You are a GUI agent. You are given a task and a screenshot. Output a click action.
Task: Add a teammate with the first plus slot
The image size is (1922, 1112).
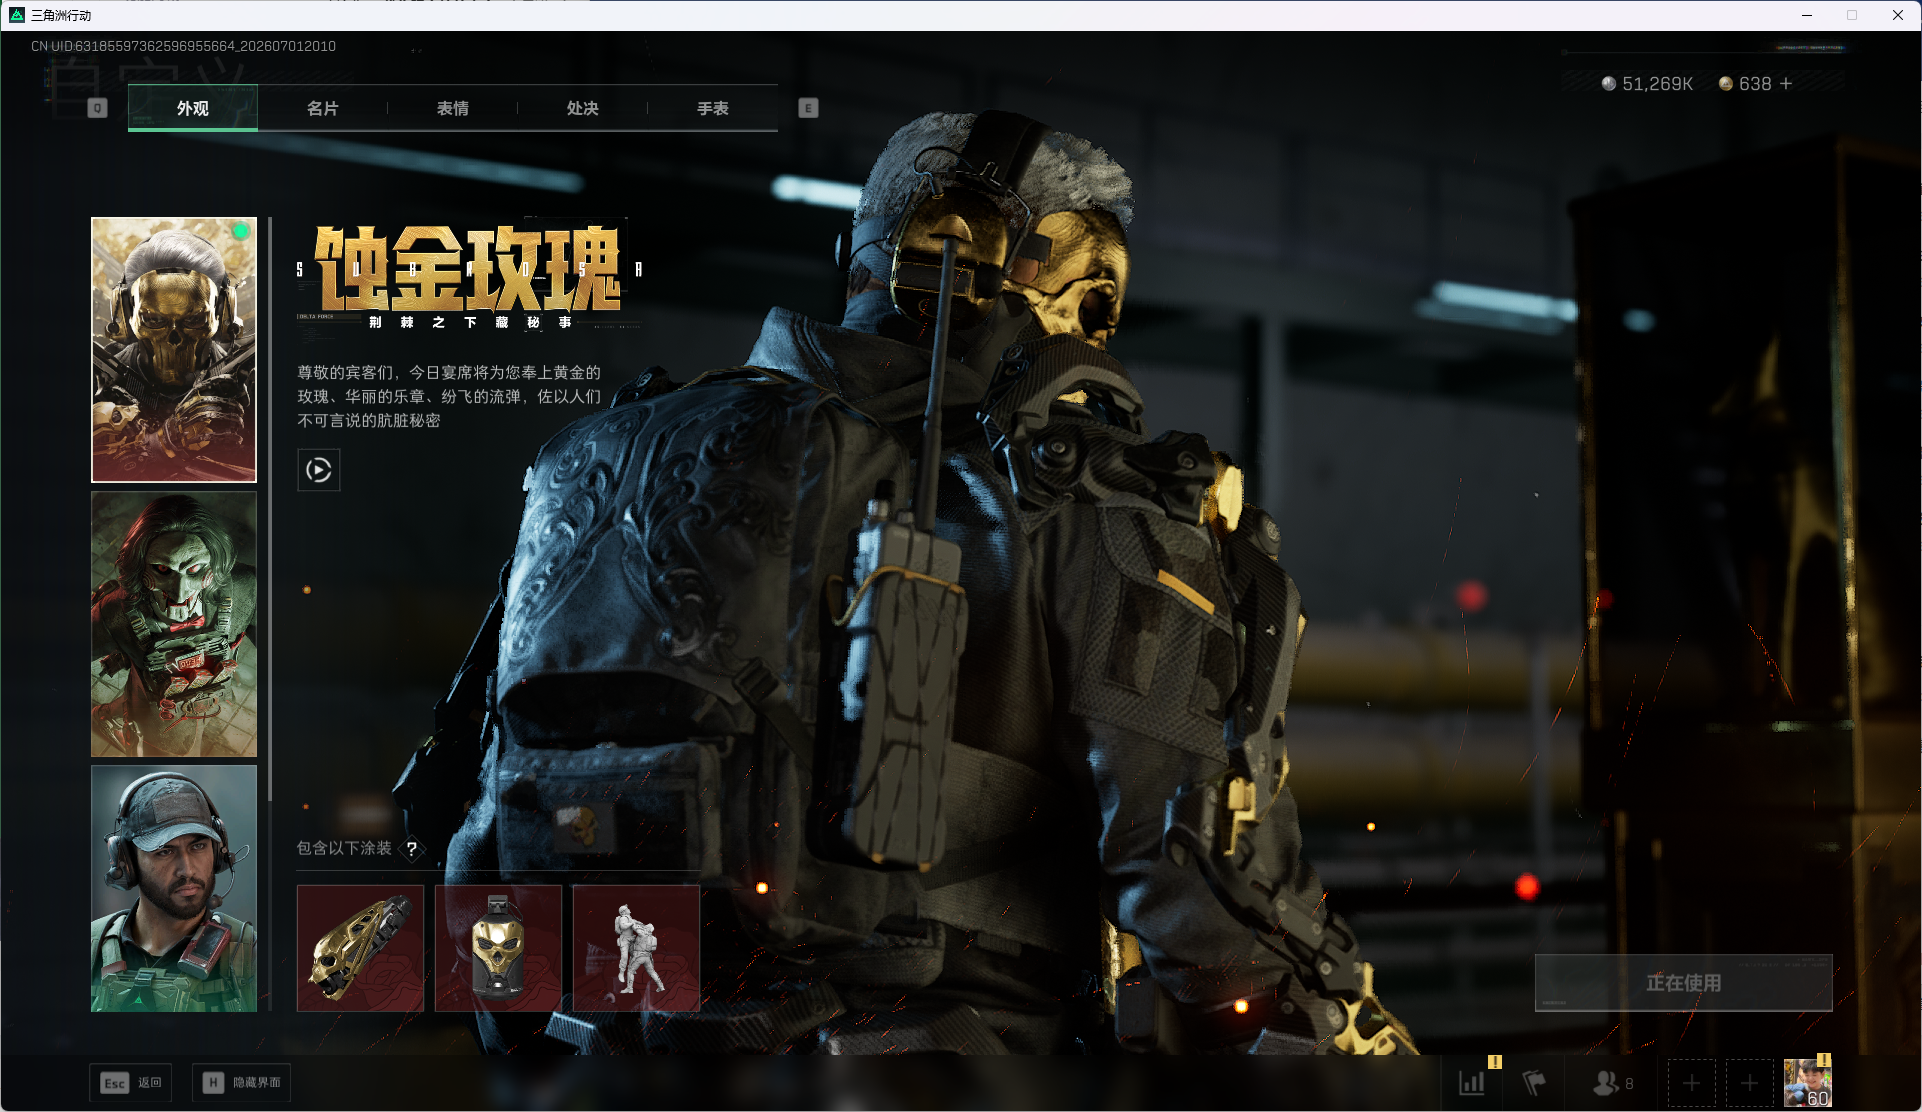coord(1691,1083)
